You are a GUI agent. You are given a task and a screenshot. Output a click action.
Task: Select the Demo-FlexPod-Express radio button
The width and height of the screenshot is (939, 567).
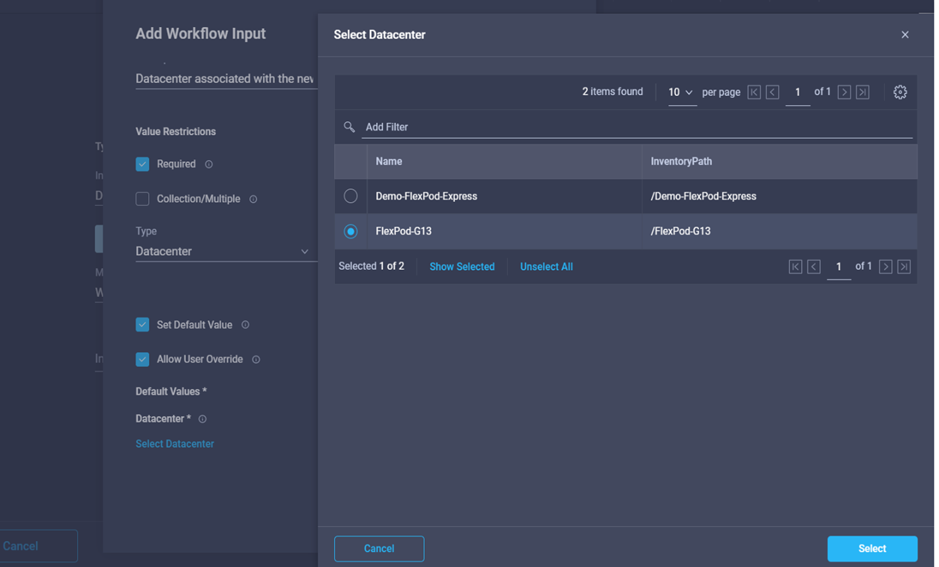tap(351, 197)
